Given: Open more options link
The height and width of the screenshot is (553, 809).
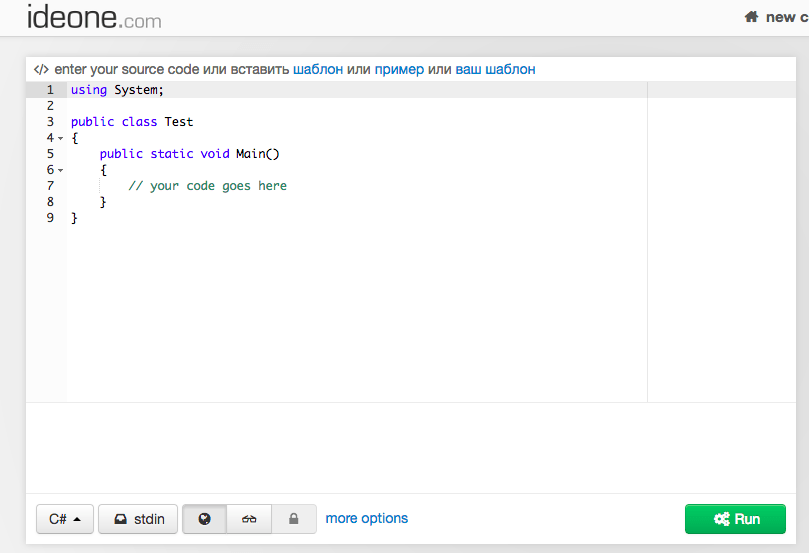Looking at the screenshot, I should pyautogui.click(x=367, y=518).
